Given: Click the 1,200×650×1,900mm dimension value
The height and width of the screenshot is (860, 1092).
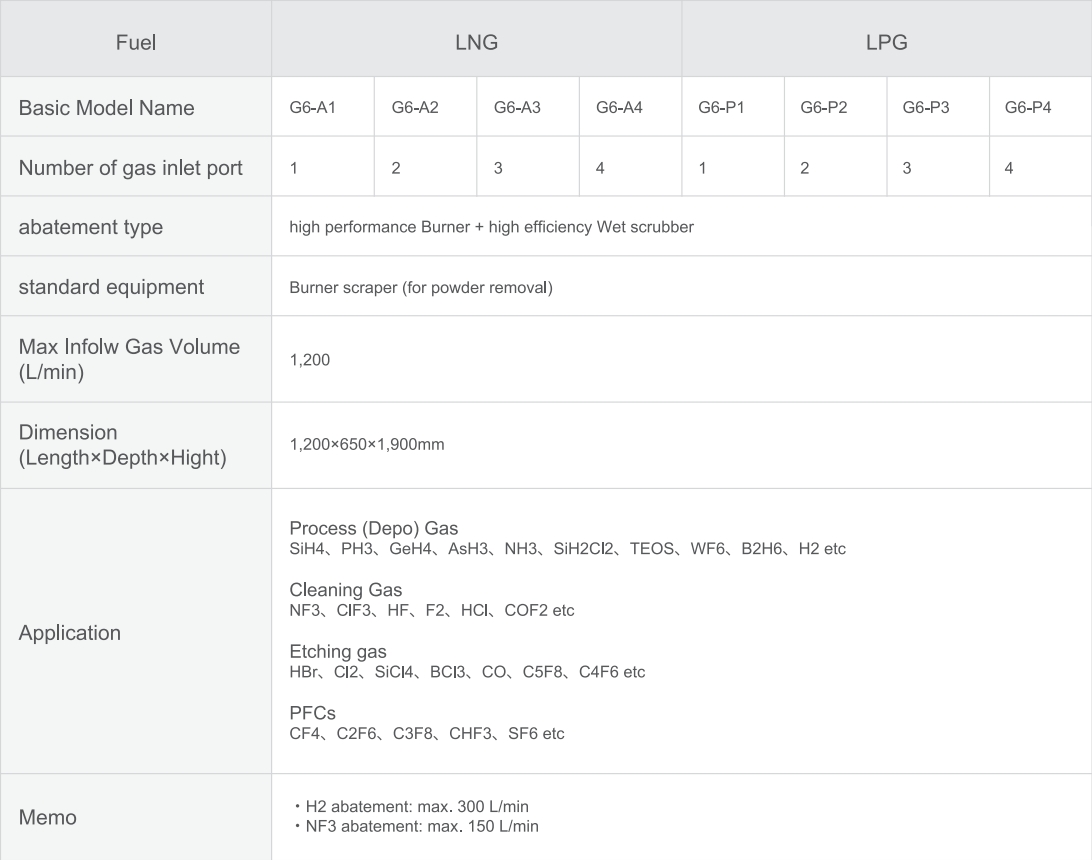Looking at the screenshot, I should [x=366, y=444].
